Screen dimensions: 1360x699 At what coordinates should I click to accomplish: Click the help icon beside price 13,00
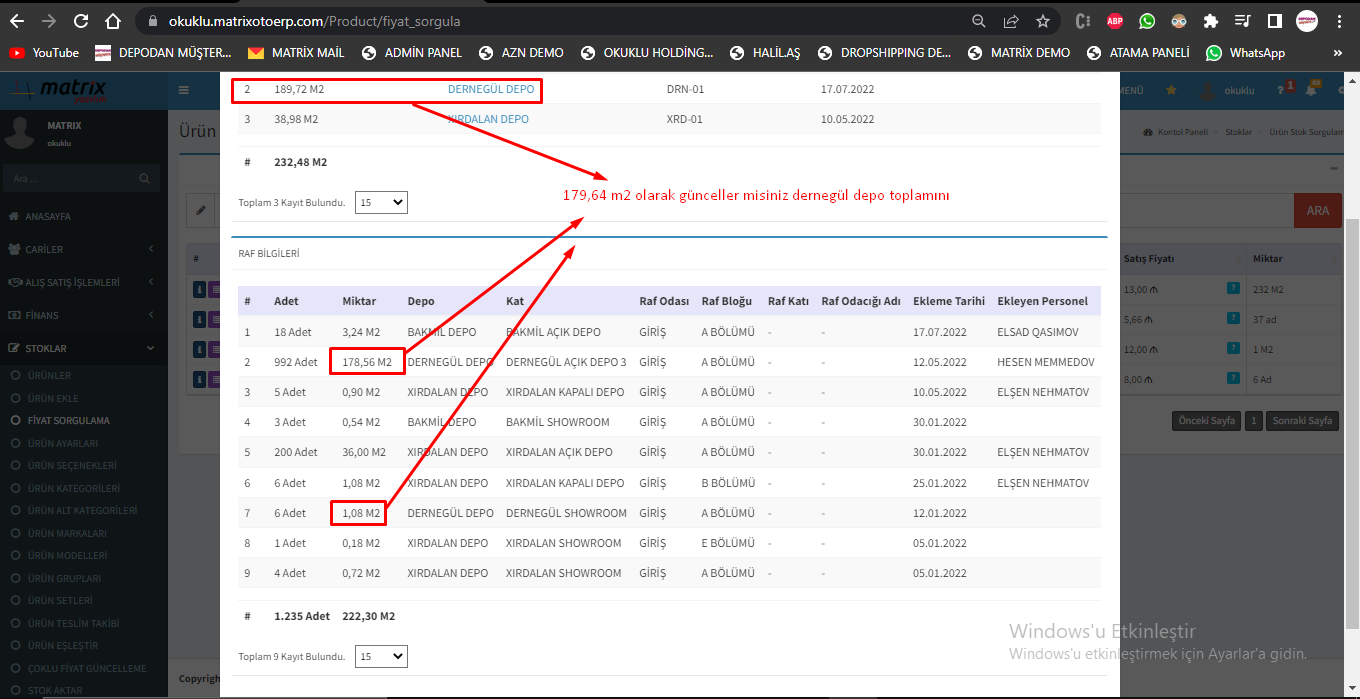pos(1233,289)
